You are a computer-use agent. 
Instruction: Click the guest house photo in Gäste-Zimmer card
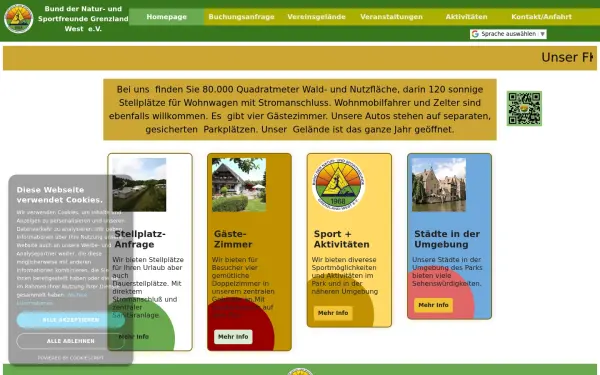[x=239, y=185]
